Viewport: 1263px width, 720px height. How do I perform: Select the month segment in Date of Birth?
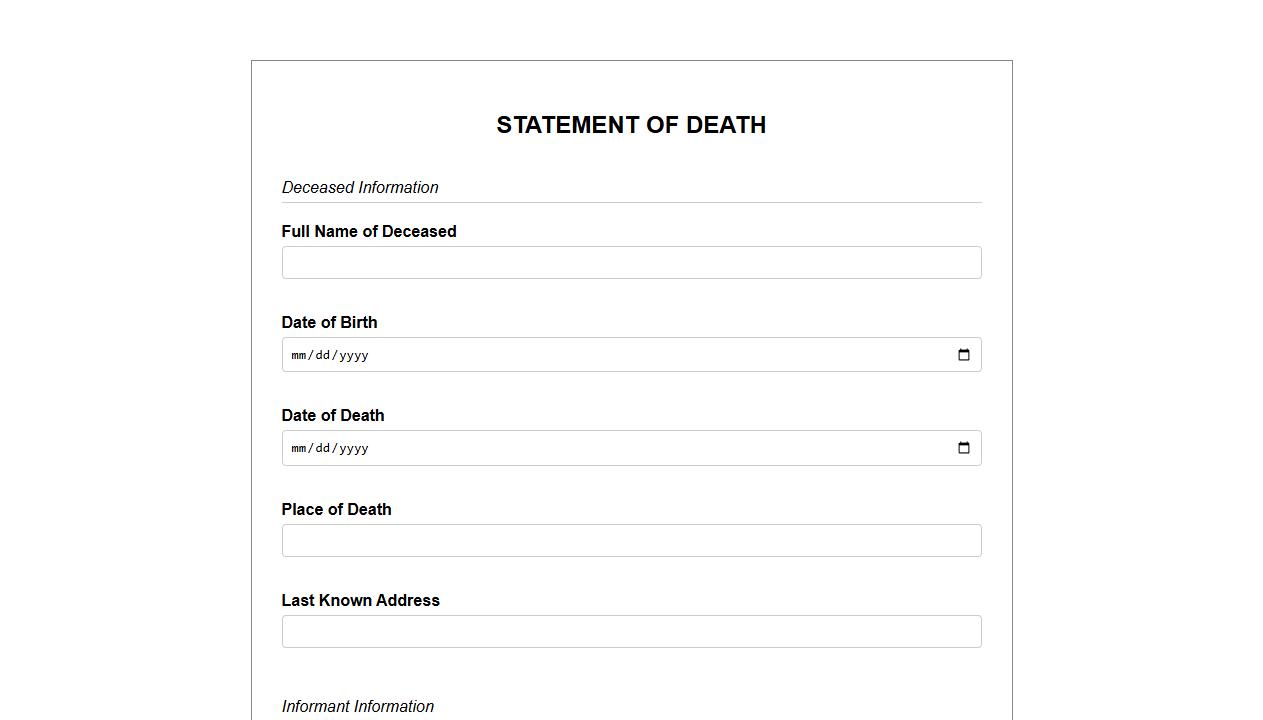tap(299, 355)
